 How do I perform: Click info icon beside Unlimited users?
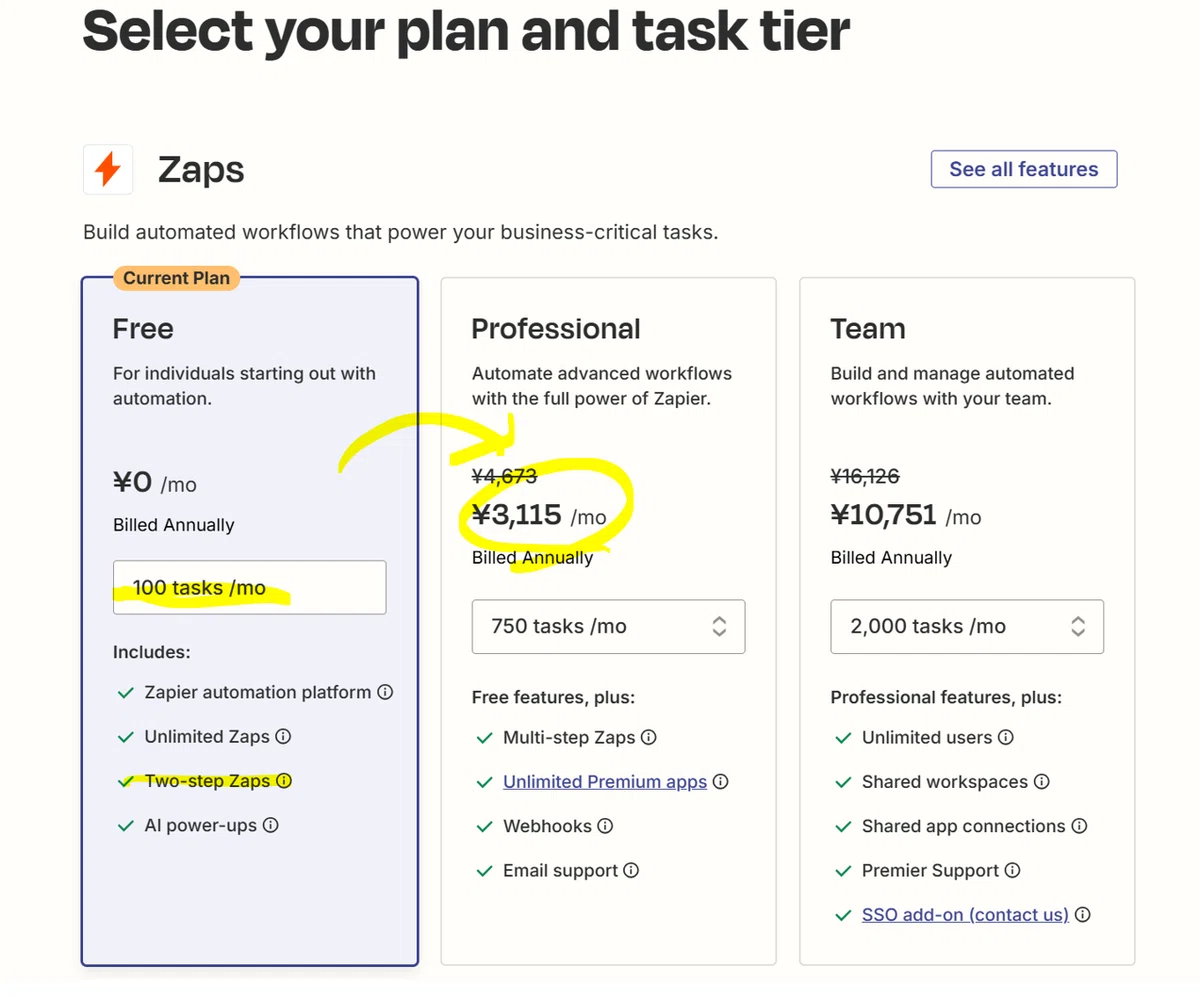coord(1006,738)
